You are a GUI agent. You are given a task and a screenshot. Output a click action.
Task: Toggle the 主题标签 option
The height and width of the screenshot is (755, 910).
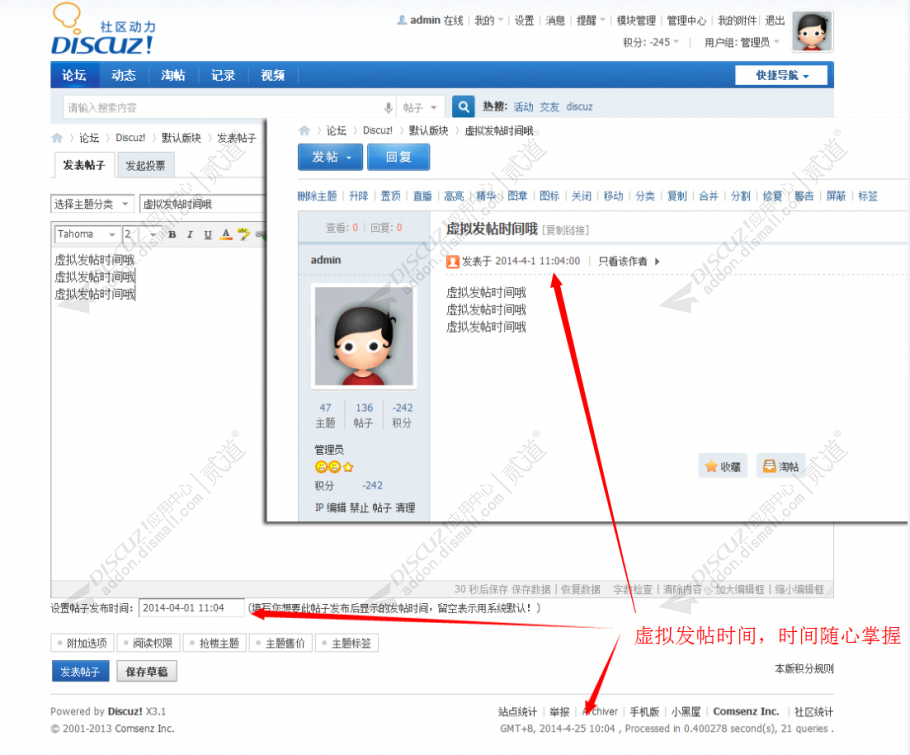pyautogui.click(x=346, y=643)
